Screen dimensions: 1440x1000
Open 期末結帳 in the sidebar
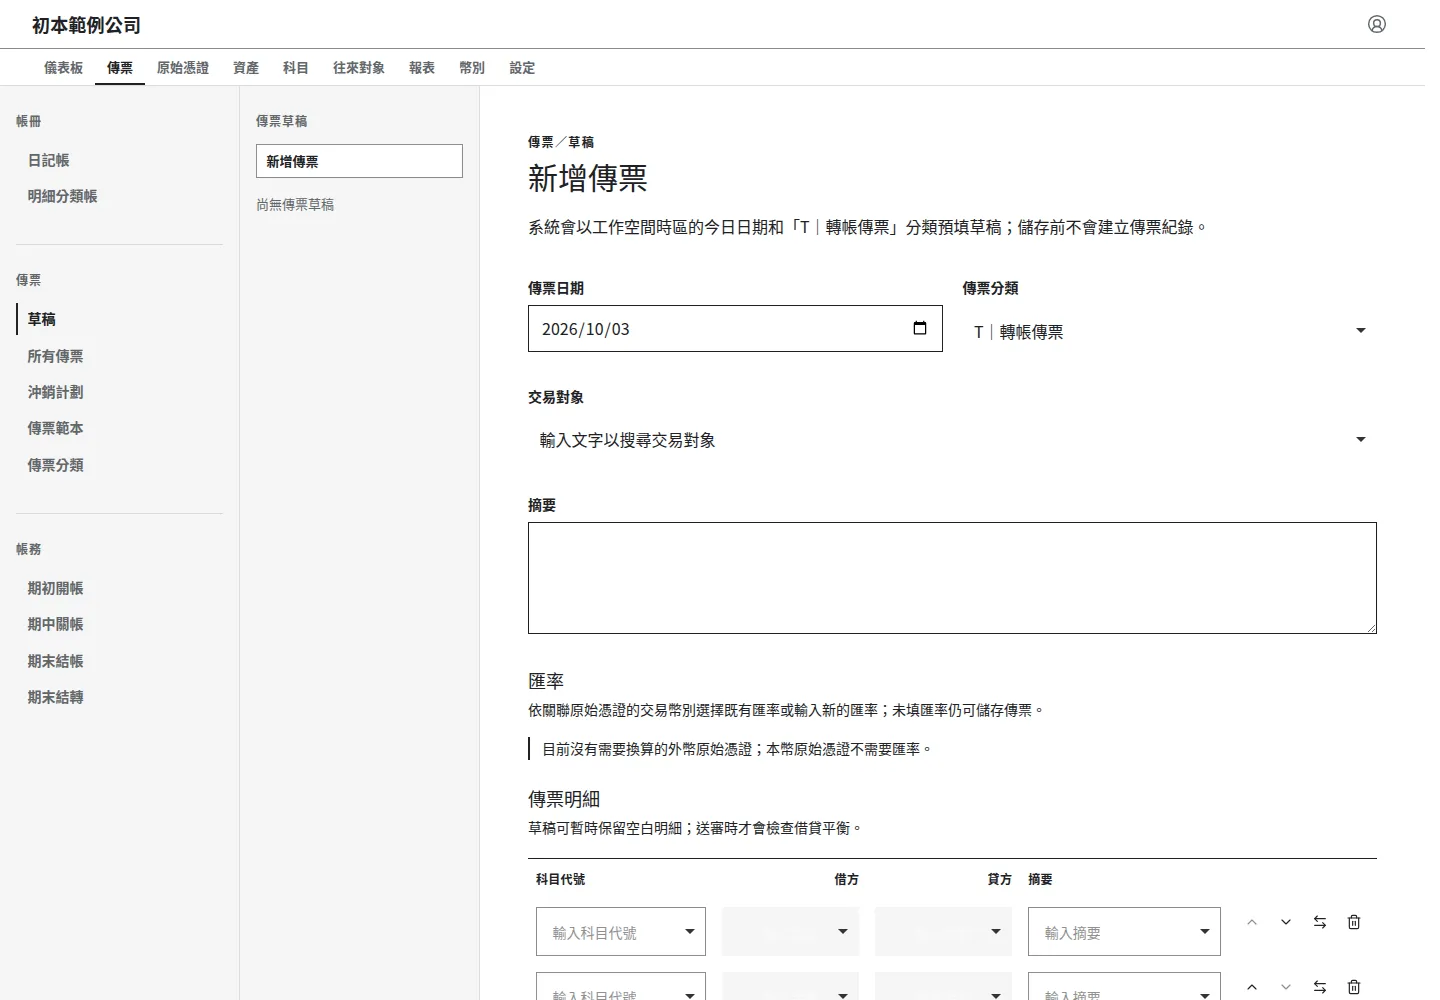tap(120, 661)
